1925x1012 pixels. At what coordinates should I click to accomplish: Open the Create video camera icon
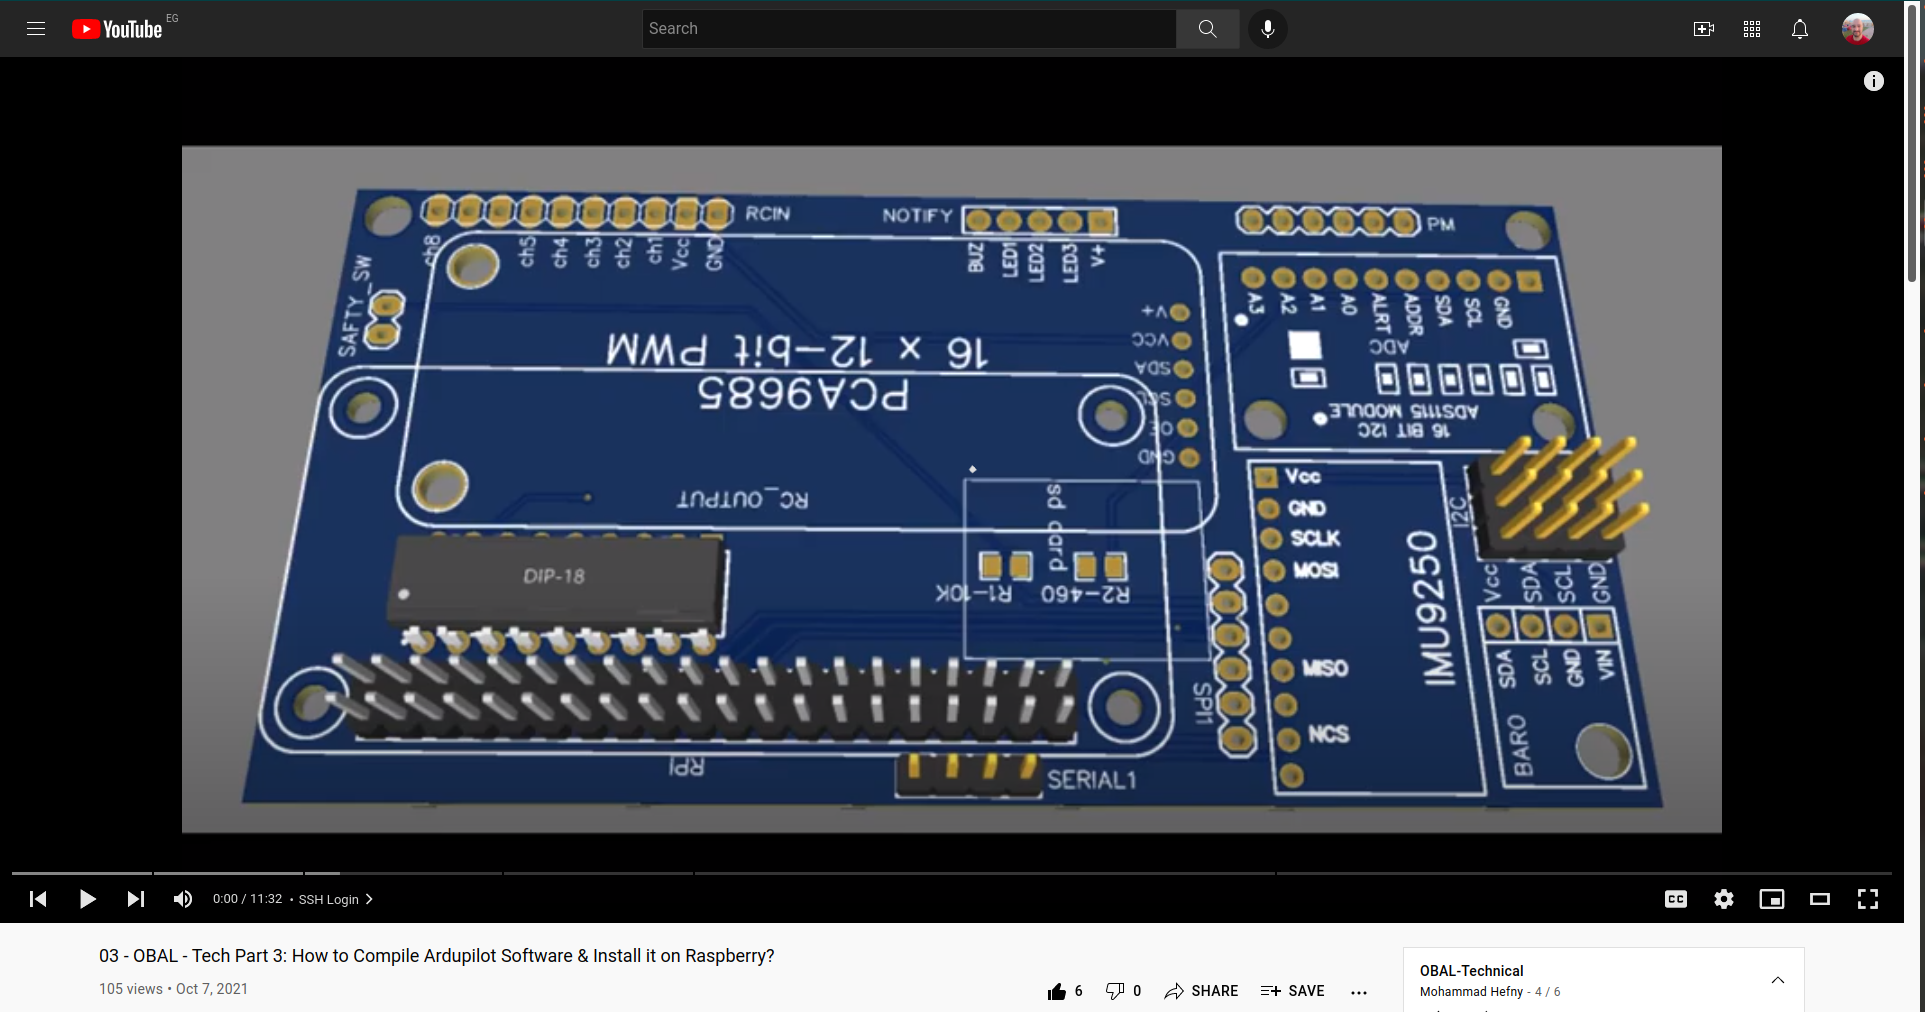pos(1704,29)
